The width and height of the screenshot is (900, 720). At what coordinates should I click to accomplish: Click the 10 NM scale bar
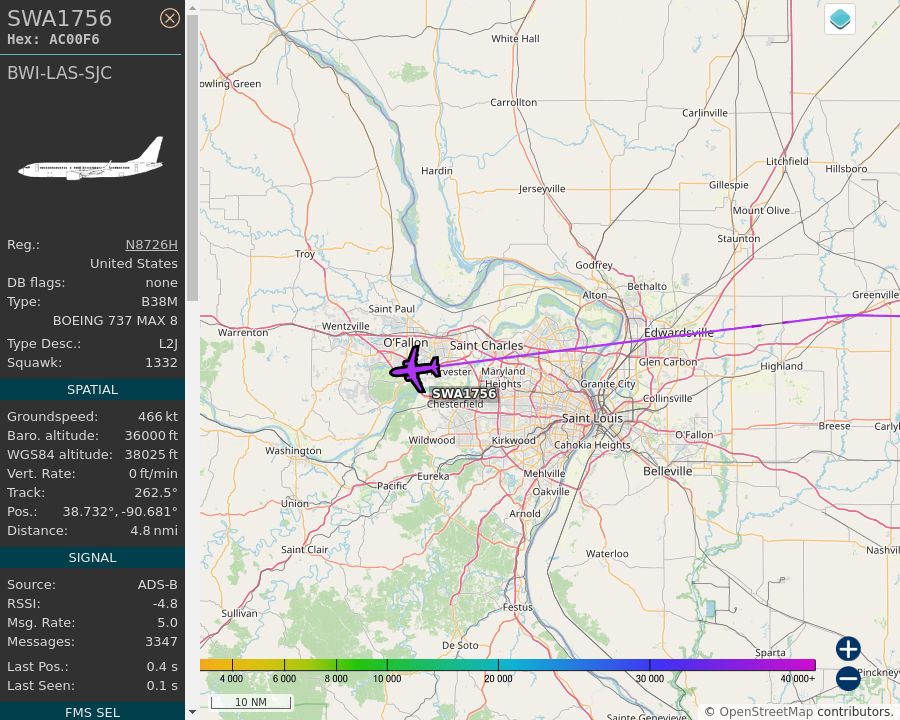coord(251,702)
